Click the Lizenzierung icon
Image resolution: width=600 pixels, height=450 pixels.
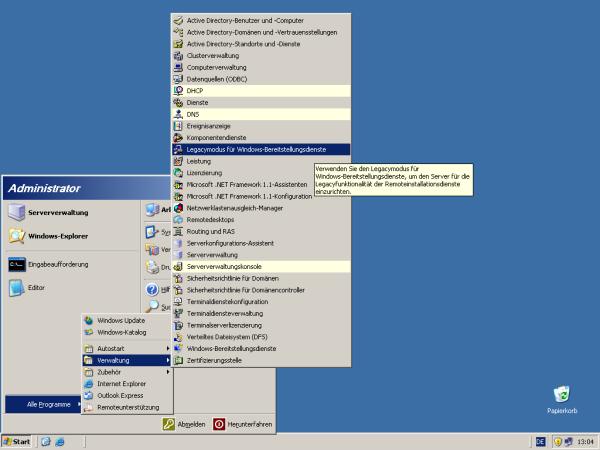tap(178, 173)
